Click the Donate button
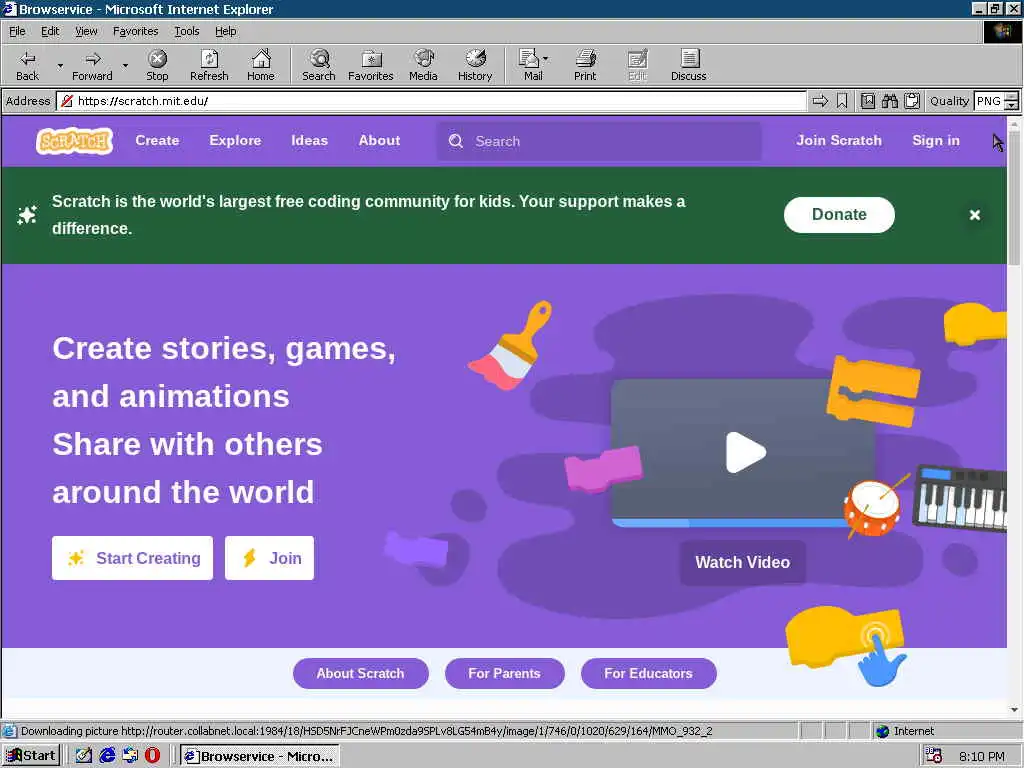Image resolution: width=1024 pixels, height=768 pixels. 839,215
